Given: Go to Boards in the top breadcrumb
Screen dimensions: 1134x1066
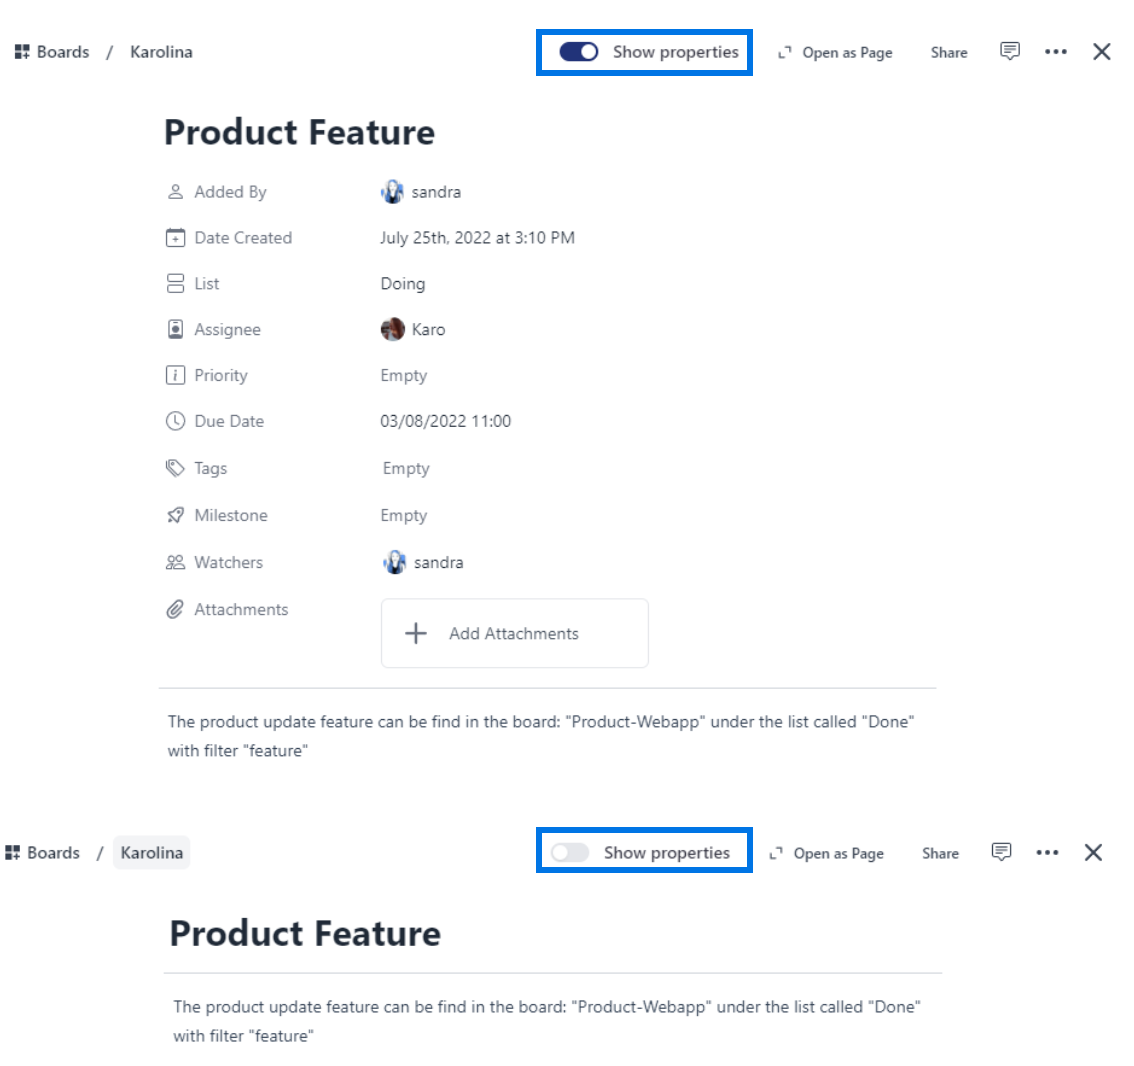Looking at the screenshot, I should click(53, 52).
